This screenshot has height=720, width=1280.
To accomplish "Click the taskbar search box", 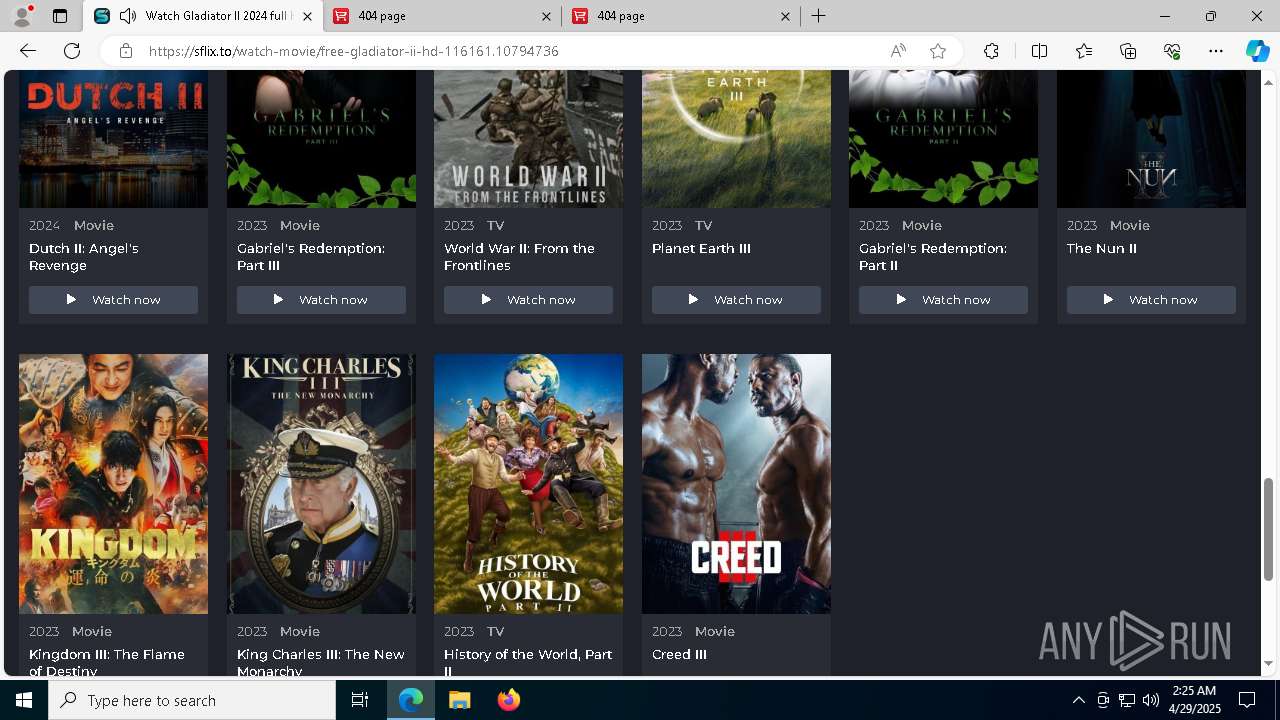I will pyautogui.click(x=192, y=700).
